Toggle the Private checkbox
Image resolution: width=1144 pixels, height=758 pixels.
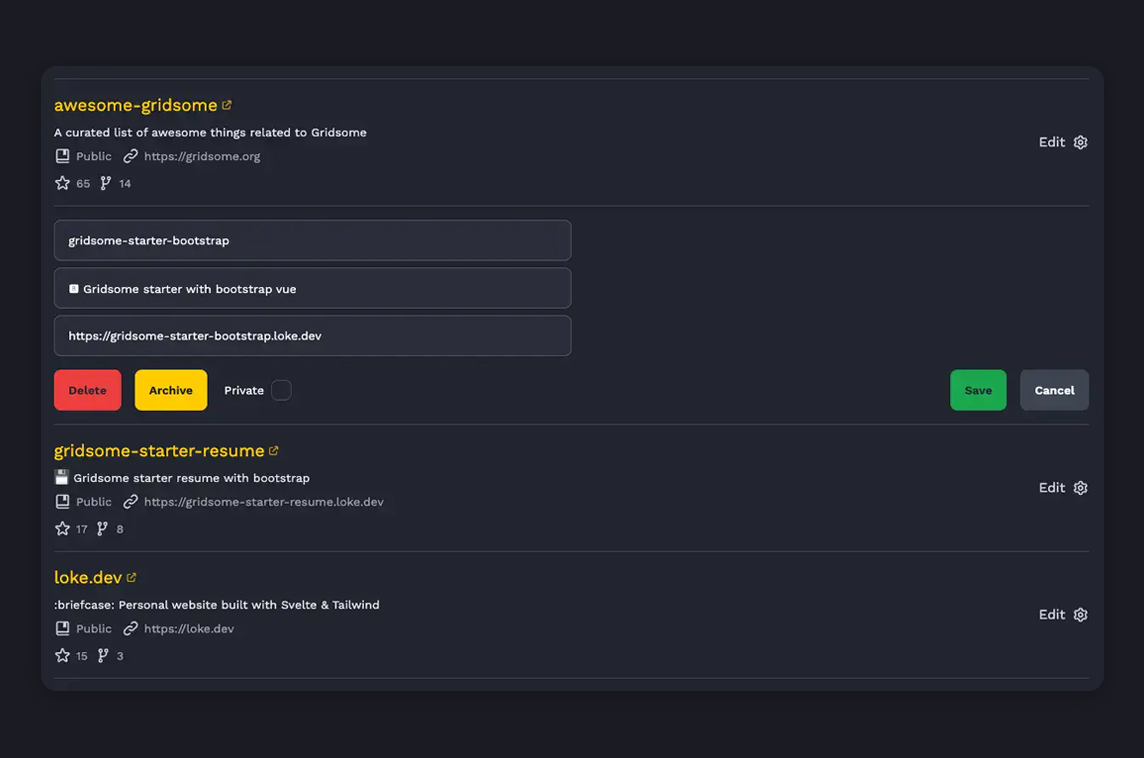[281, 390]
